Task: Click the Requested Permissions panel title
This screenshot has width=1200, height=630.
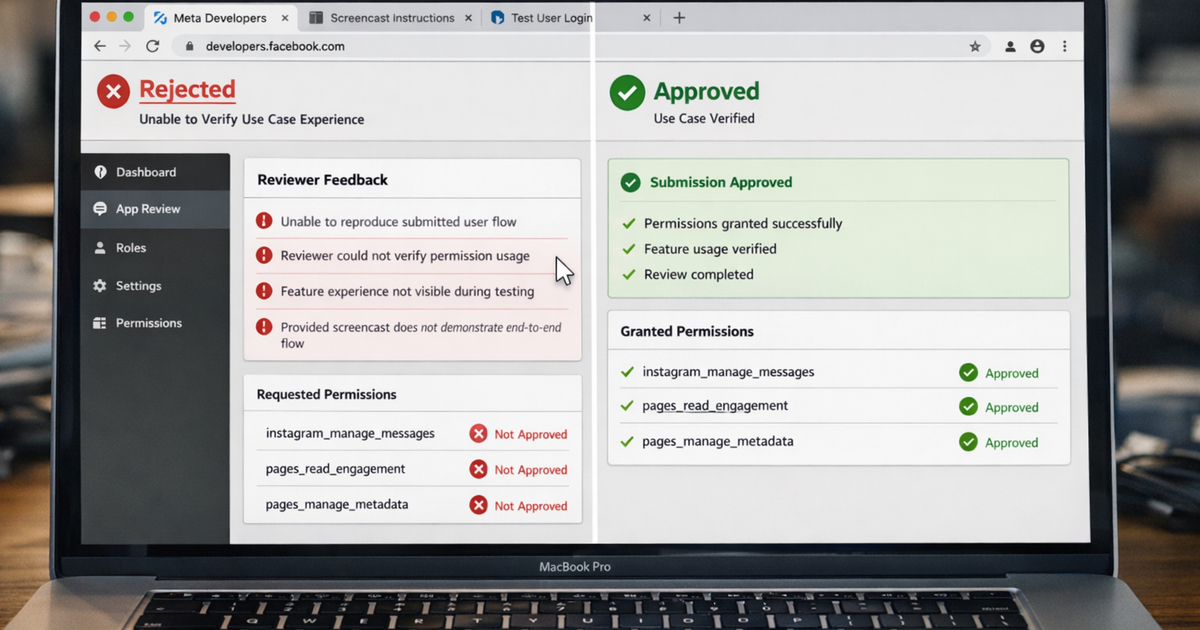Action: 326,395
